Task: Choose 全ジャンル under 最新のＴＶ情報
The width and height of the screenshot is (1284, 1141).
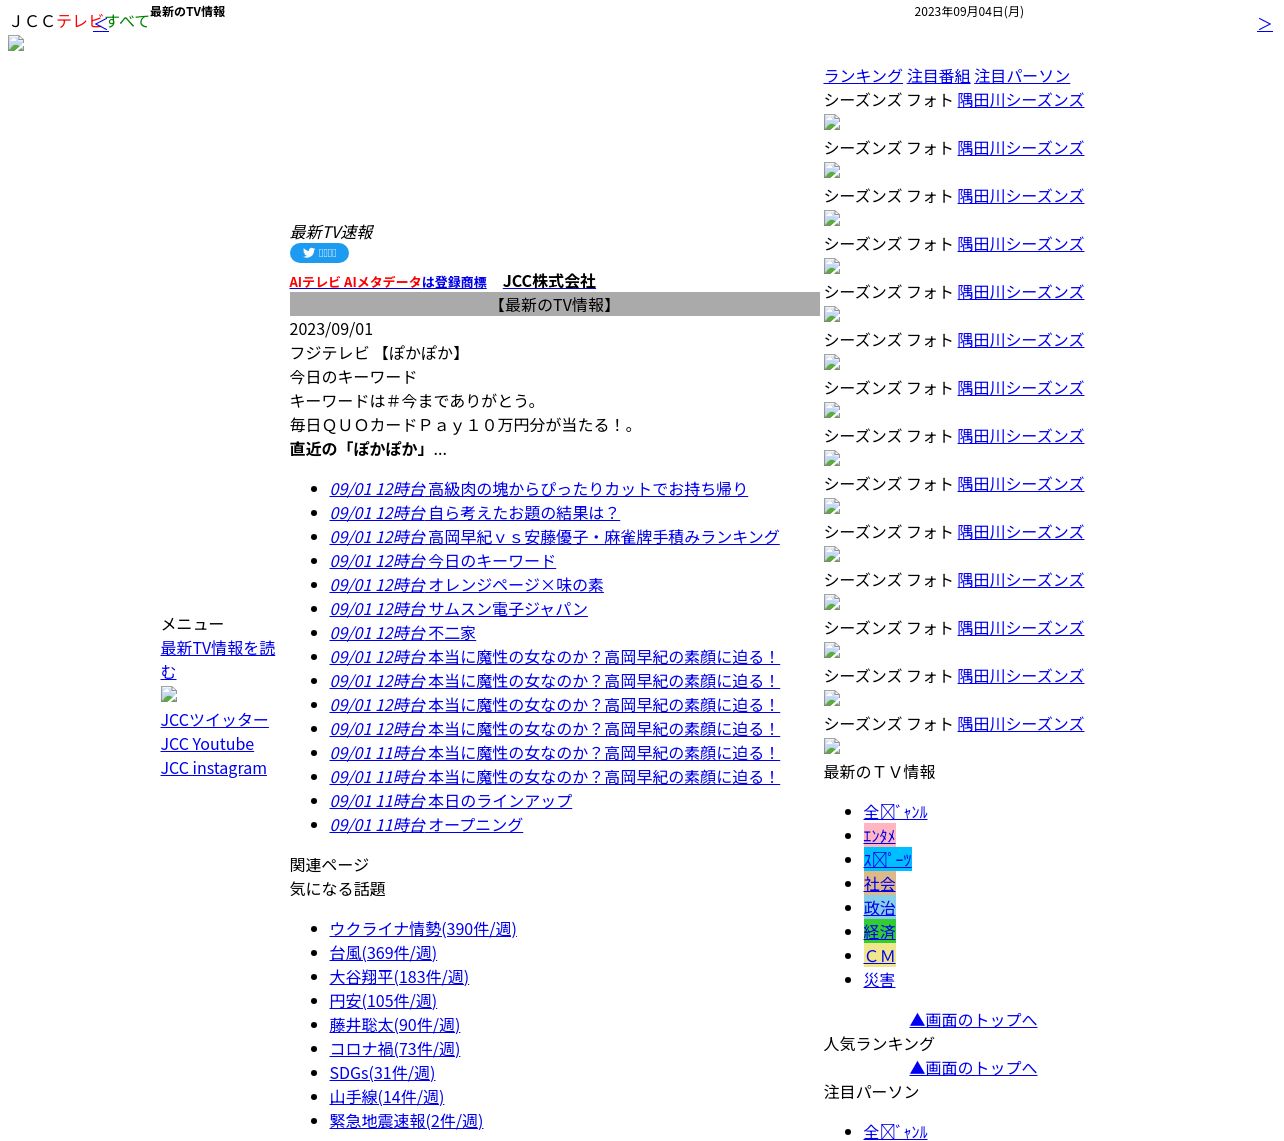Action: [896, 812]
